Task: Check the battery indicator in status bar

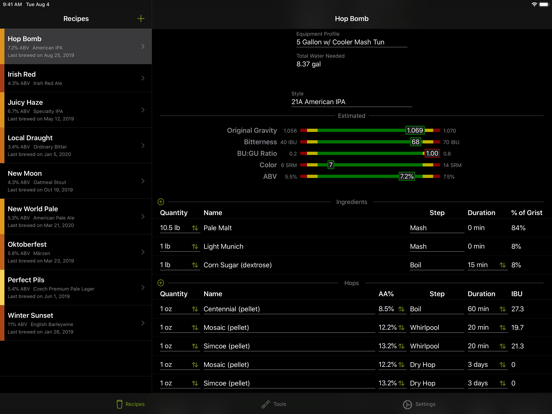Action: pyautogui.click(x=544, y=4)
